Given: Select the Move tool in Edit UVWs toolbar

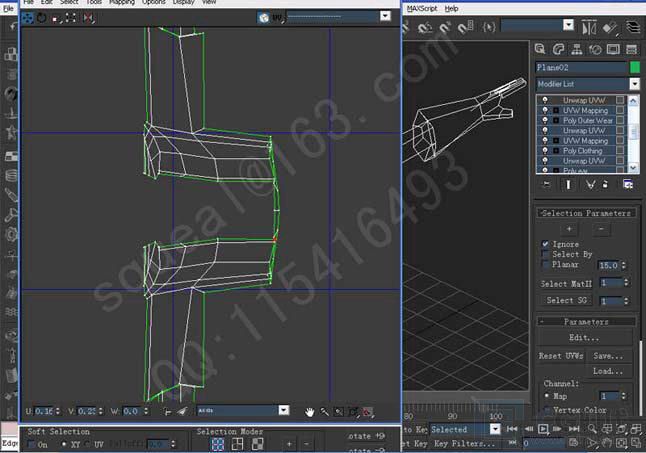Looking at the screenshot, I should point(28,18).
